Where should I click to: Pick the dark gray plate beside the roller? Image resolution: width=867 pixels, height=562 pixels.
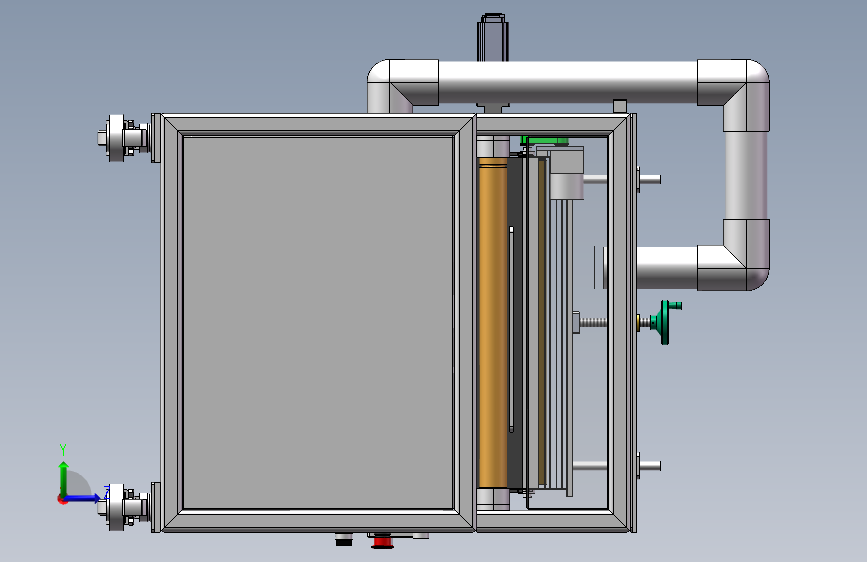coord(515,323)
